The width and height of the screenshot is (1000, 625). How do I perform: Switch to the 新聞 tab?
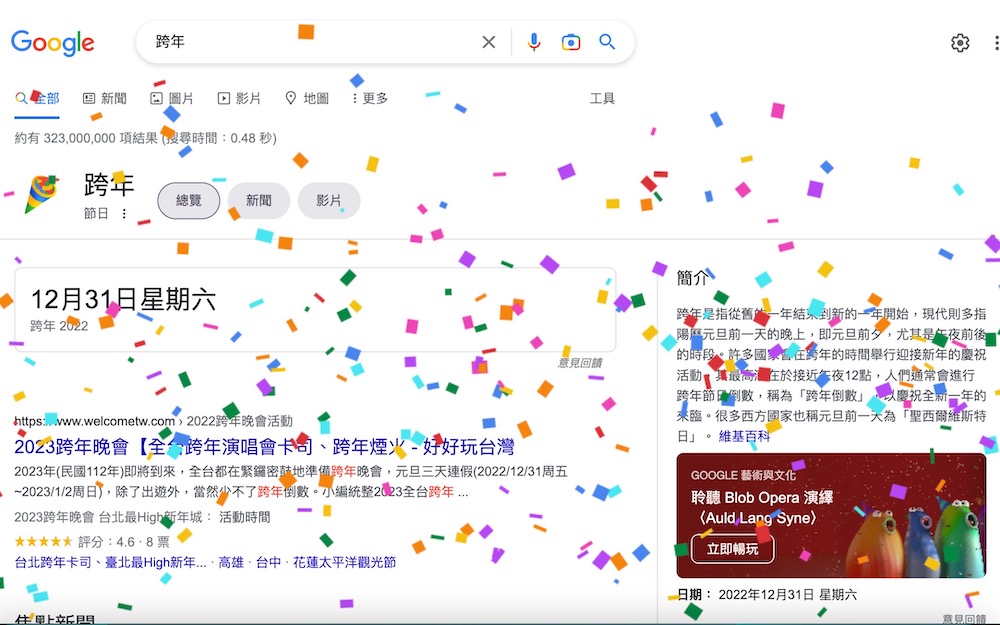[105, 98]
